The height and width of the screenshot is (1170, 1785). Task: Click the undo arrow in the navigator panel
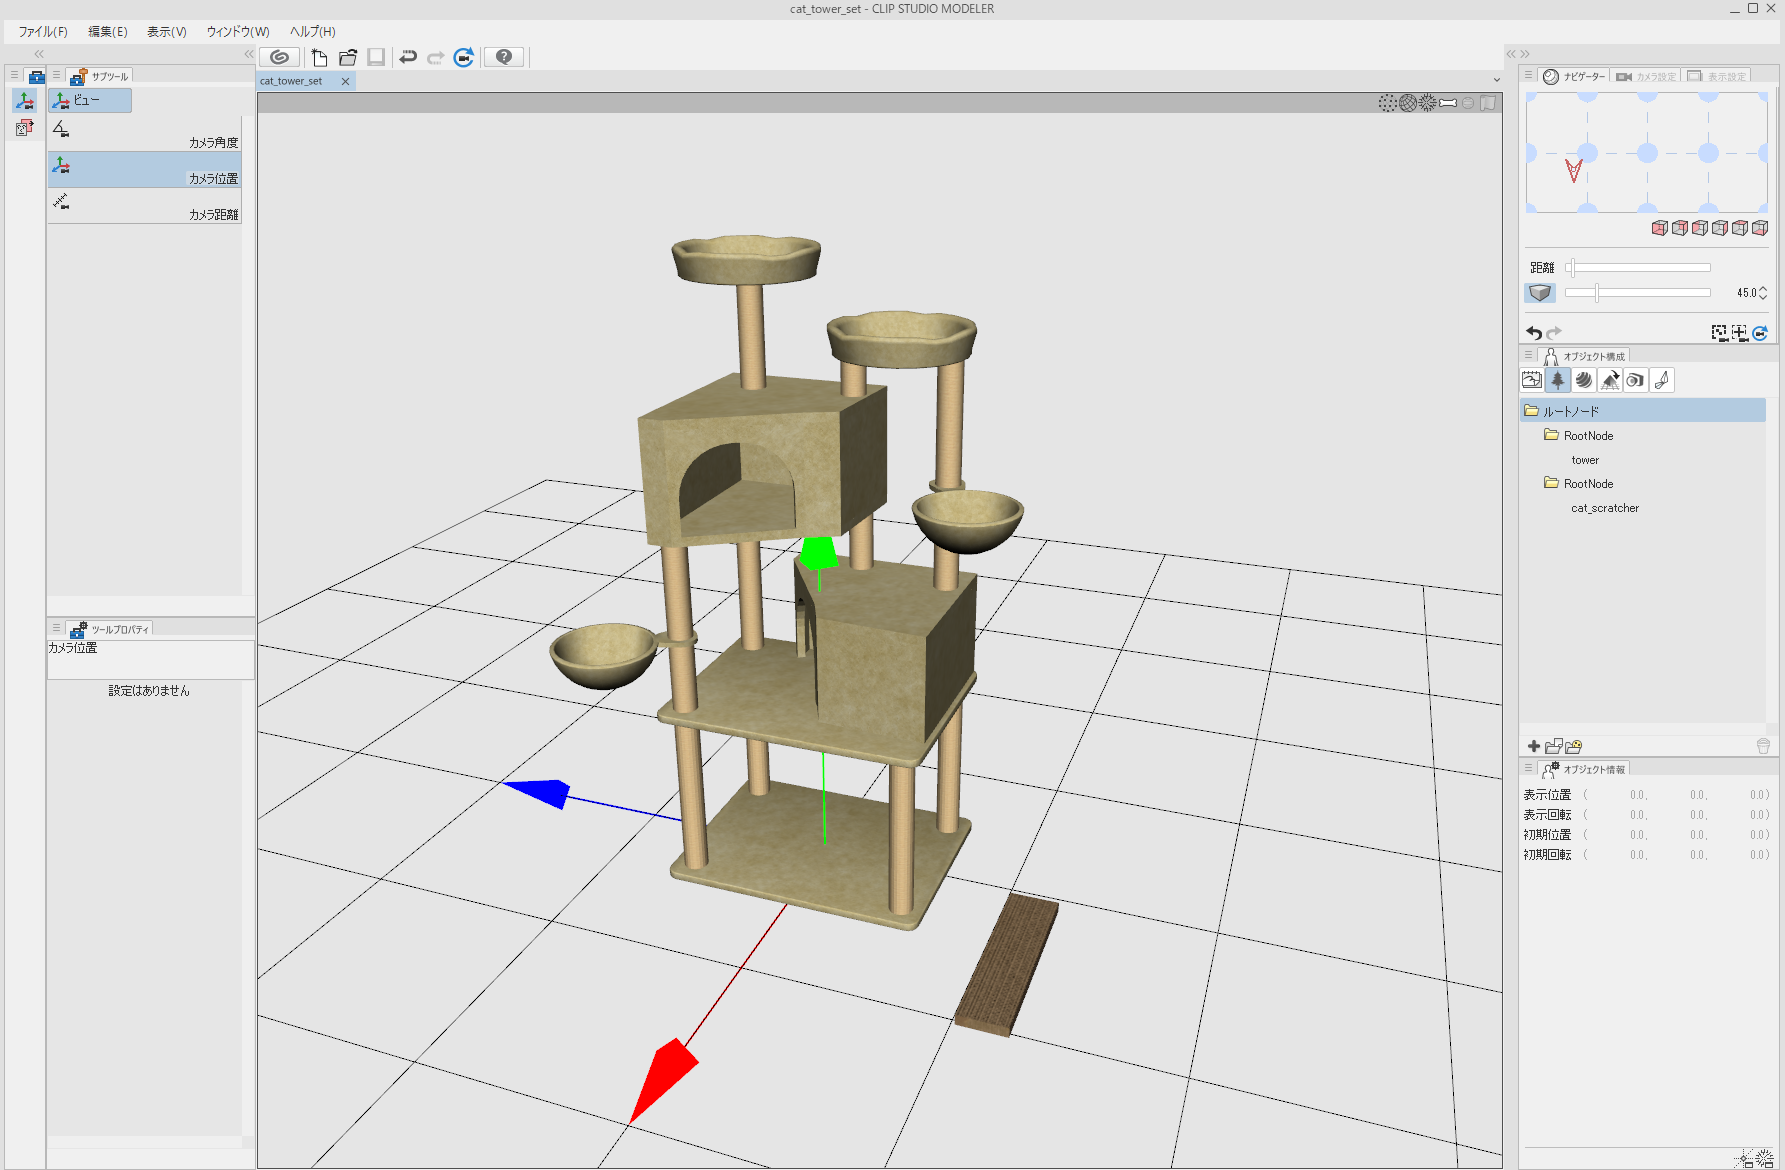click(1534, 333)
